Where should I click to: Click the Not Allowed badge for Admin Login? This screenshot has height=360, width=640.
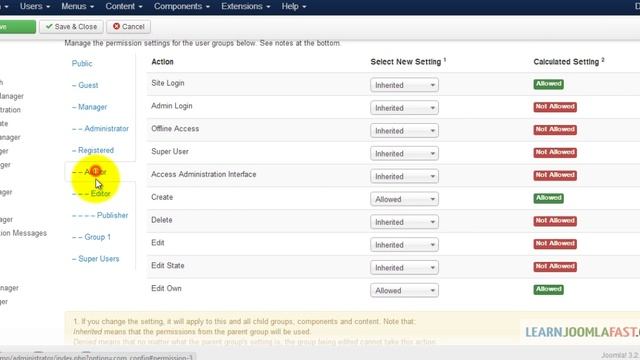pos(555,107)
